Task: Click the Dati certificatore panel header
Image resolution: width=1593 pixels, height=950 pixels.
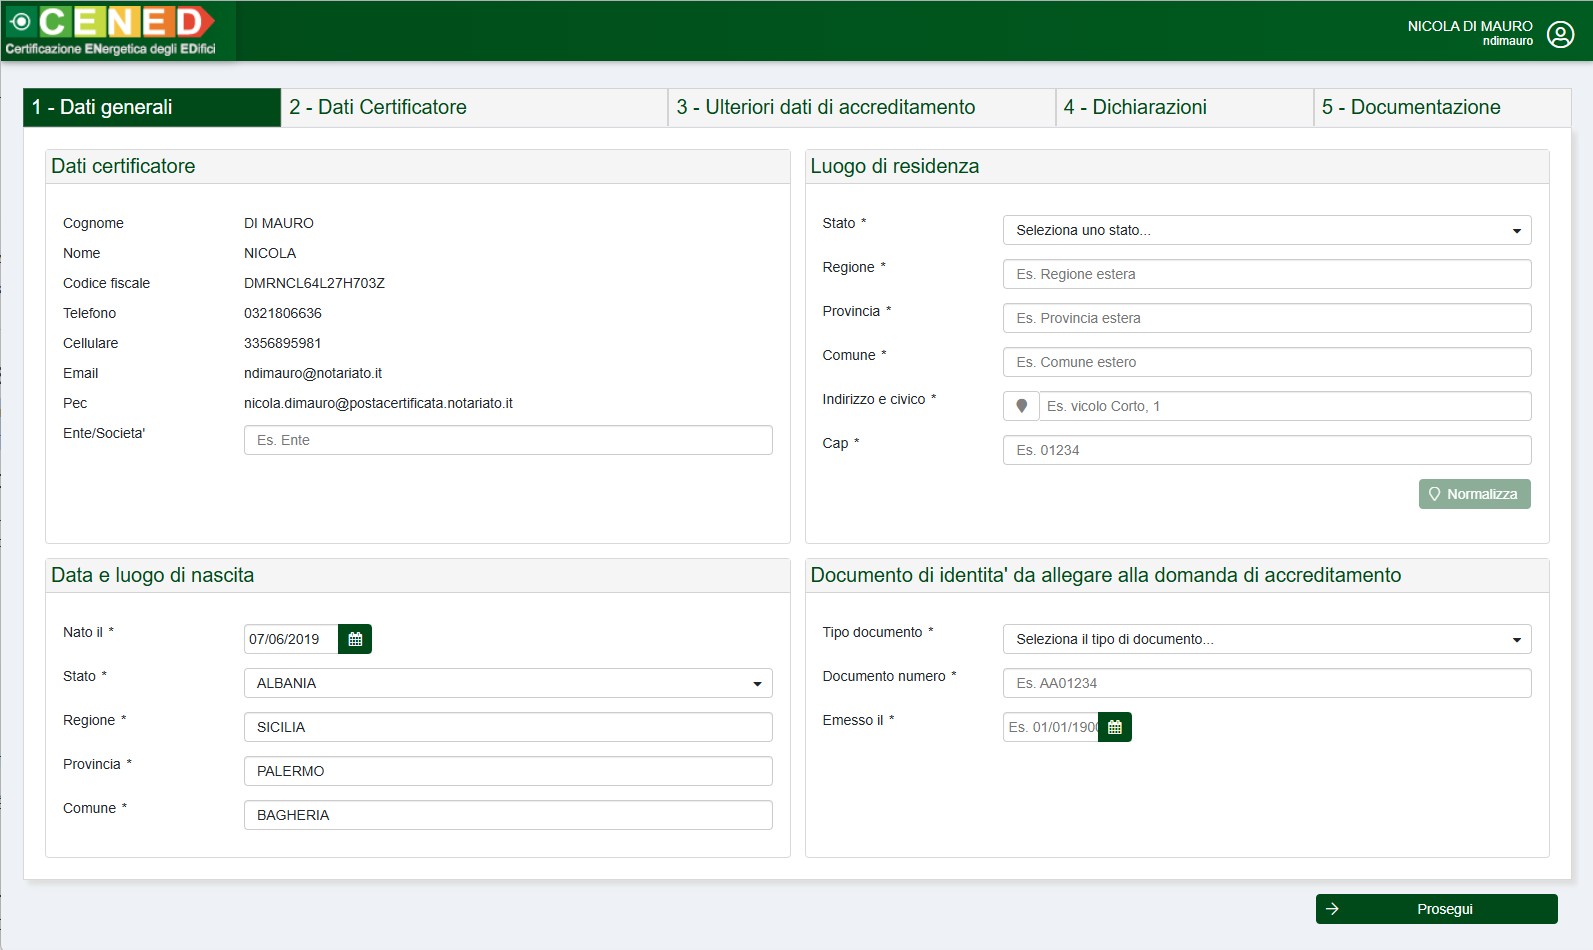Action: (418, 167)
